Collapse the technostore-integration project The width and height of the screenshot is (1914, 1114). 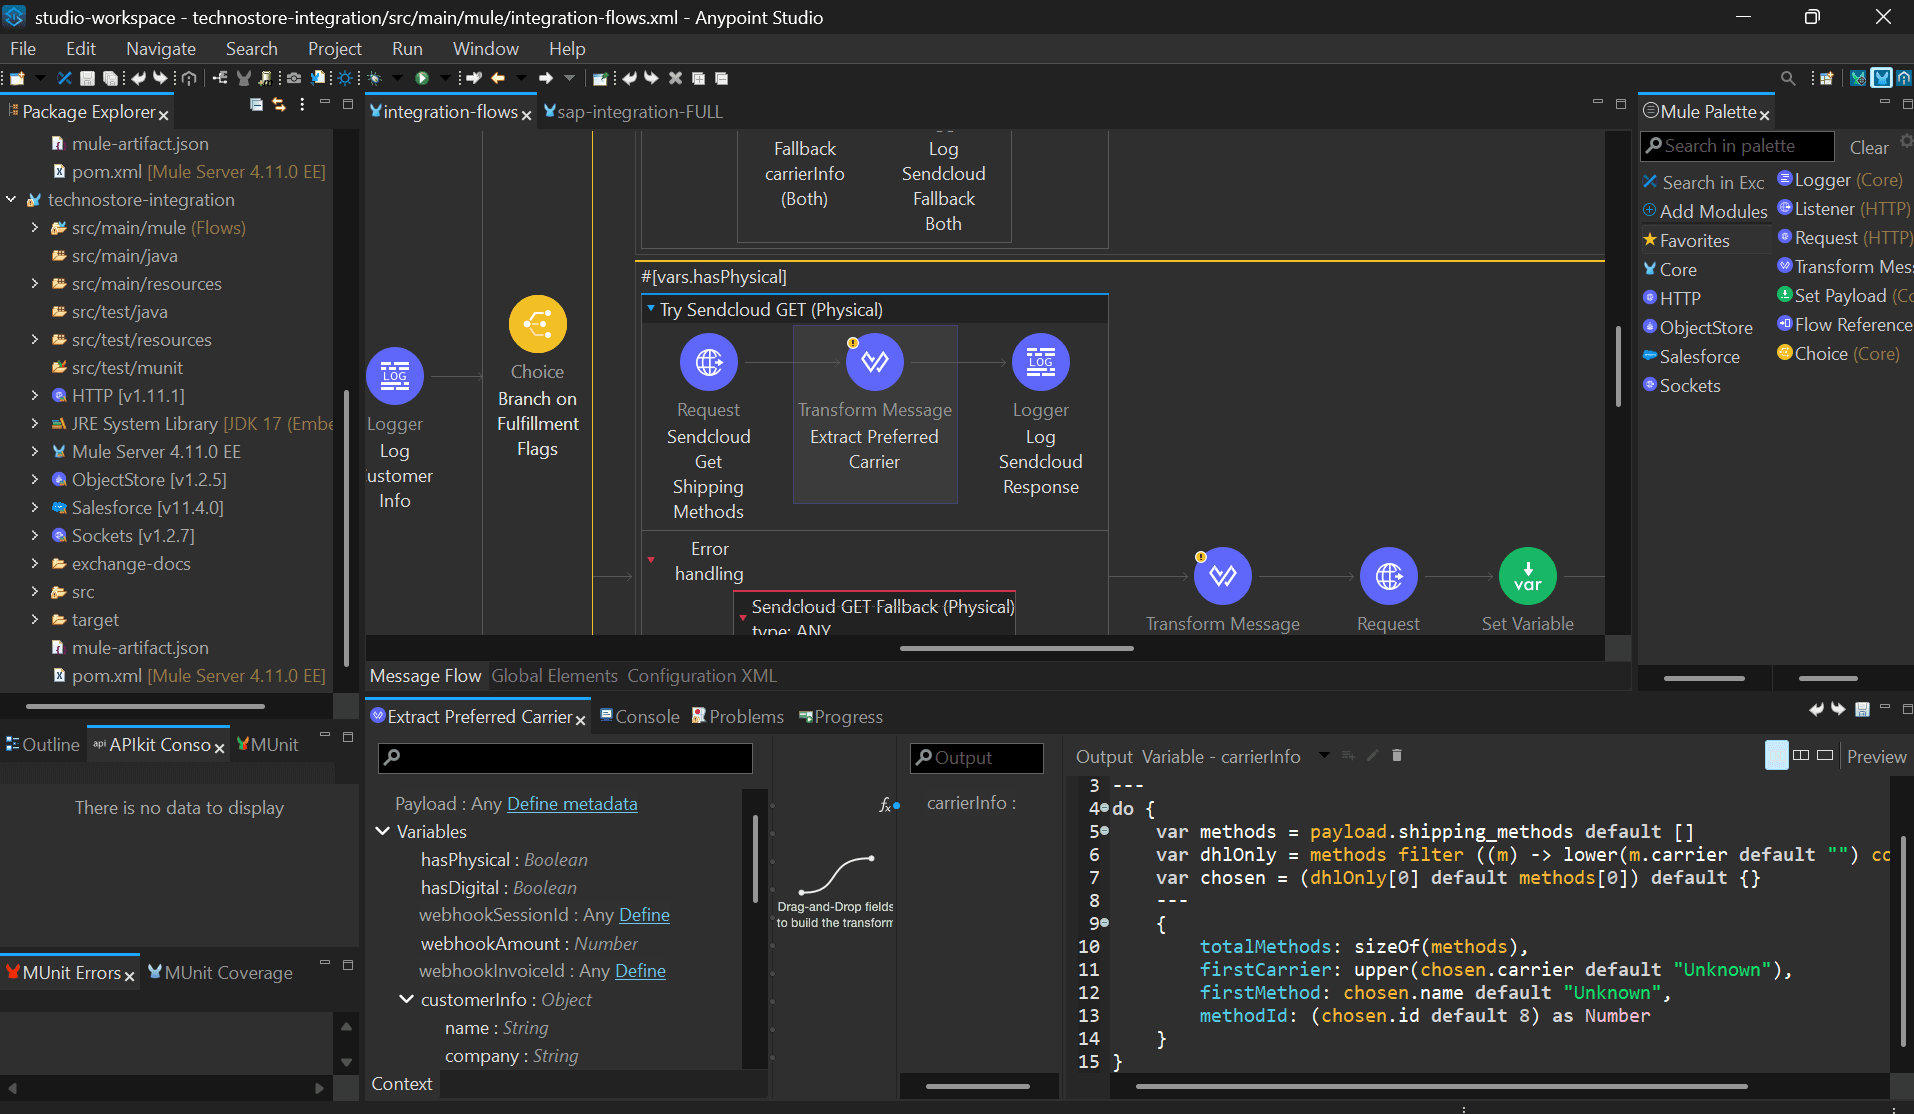11,200
